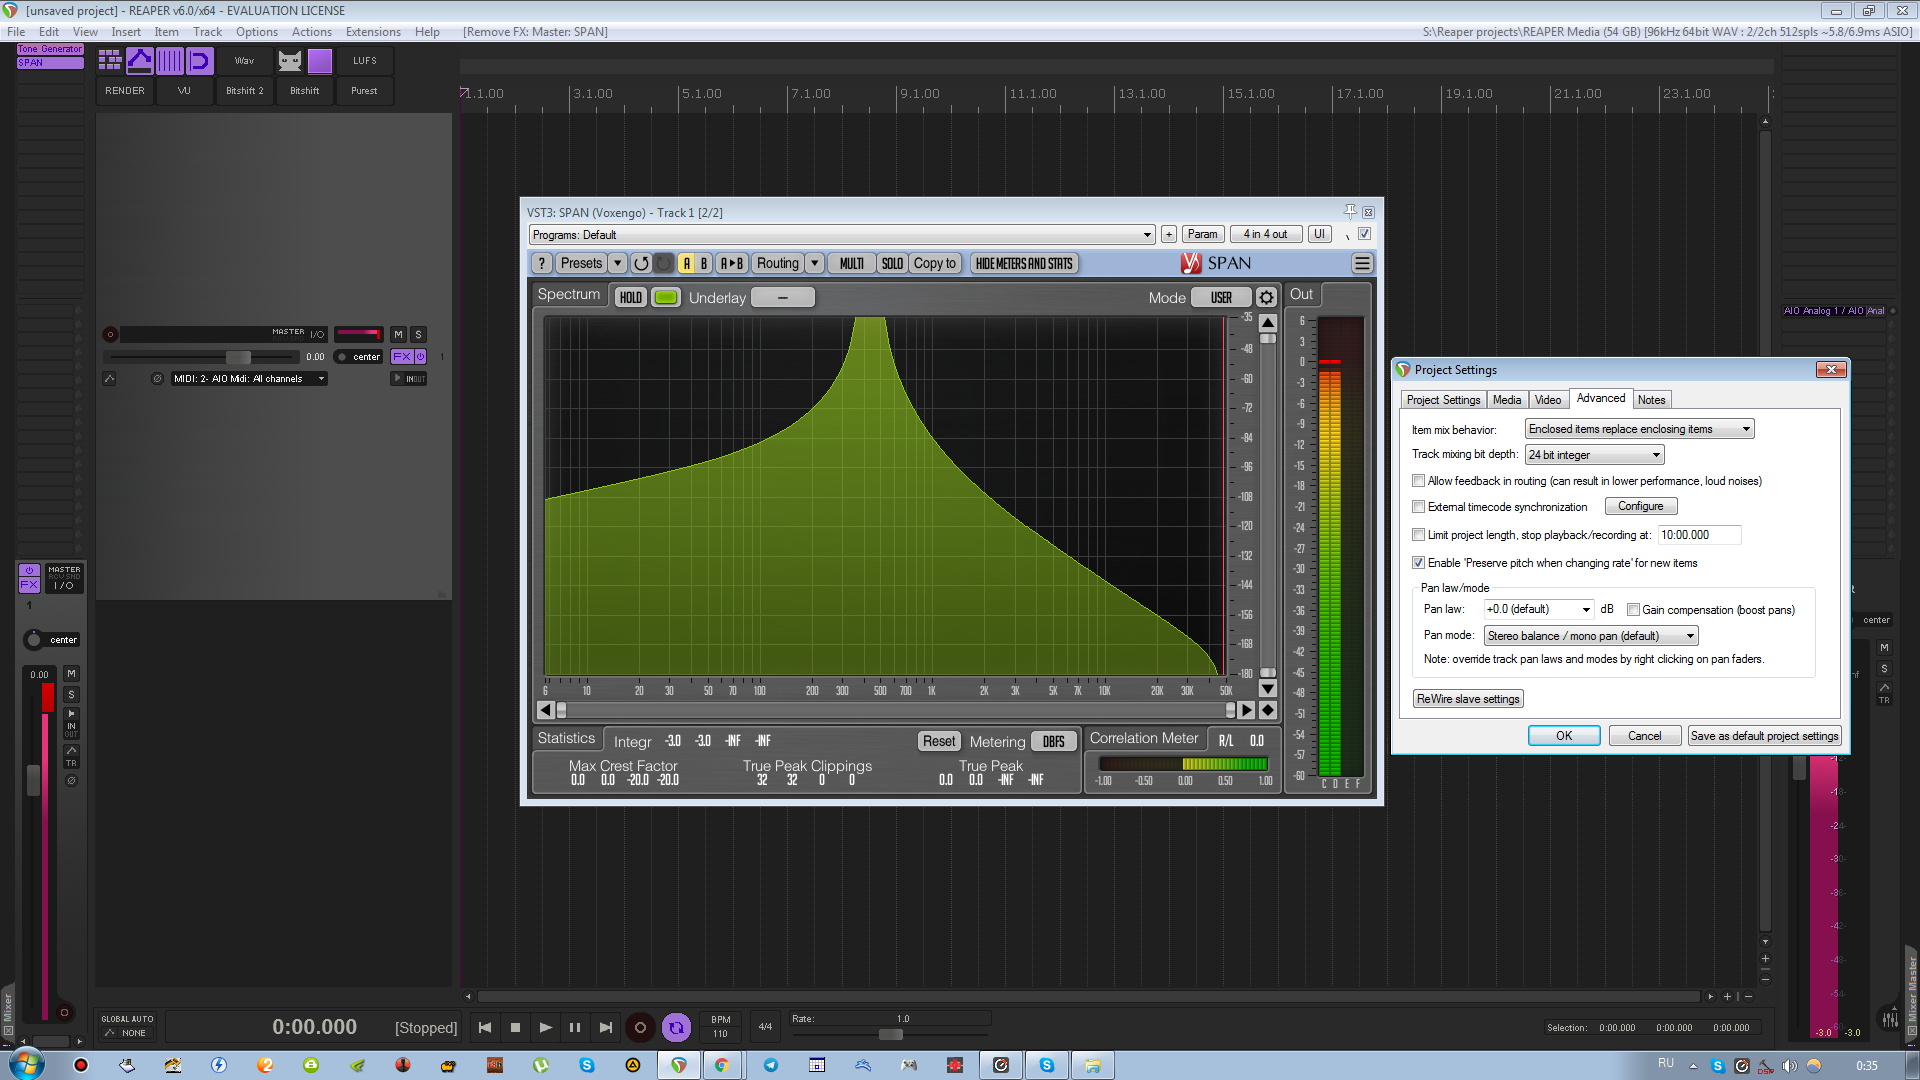Click the transport Record button
This screenshot has width=1920, height=1080.
(641, 1027)
